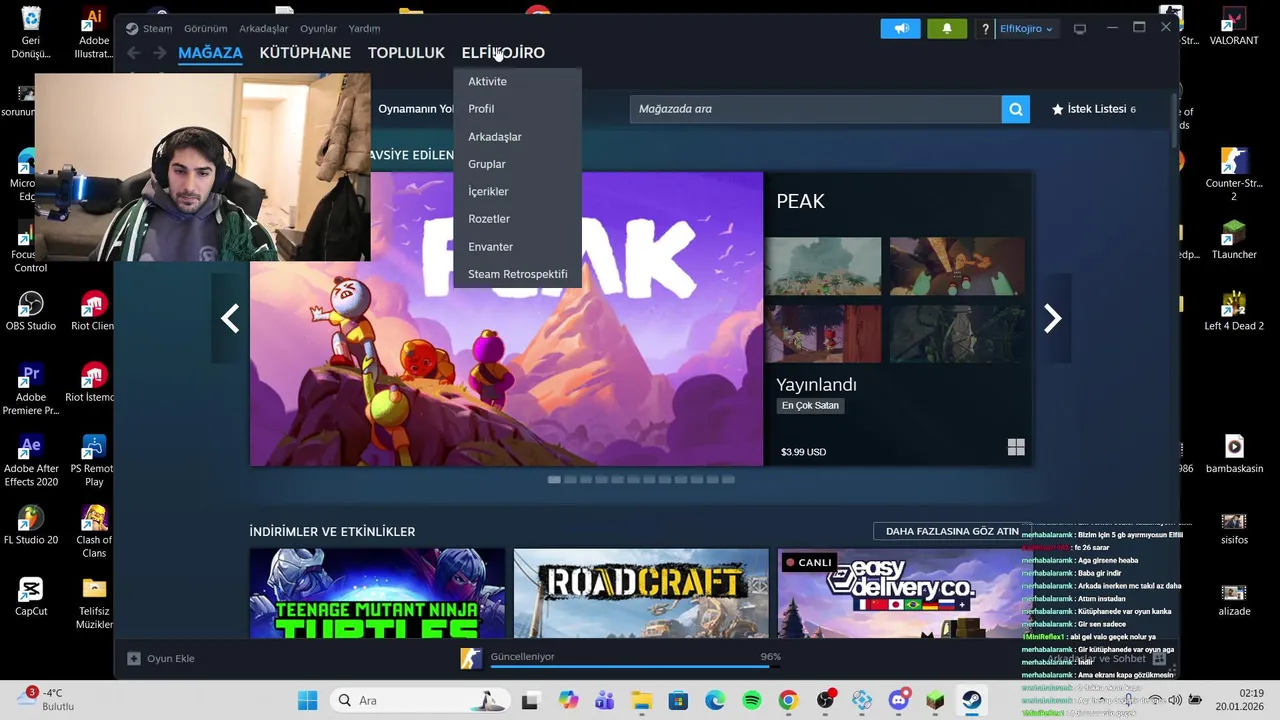Switch to the MAĞAZA tab
Viewport: 1280px width, 720px height.
click(x=210, y=53)
